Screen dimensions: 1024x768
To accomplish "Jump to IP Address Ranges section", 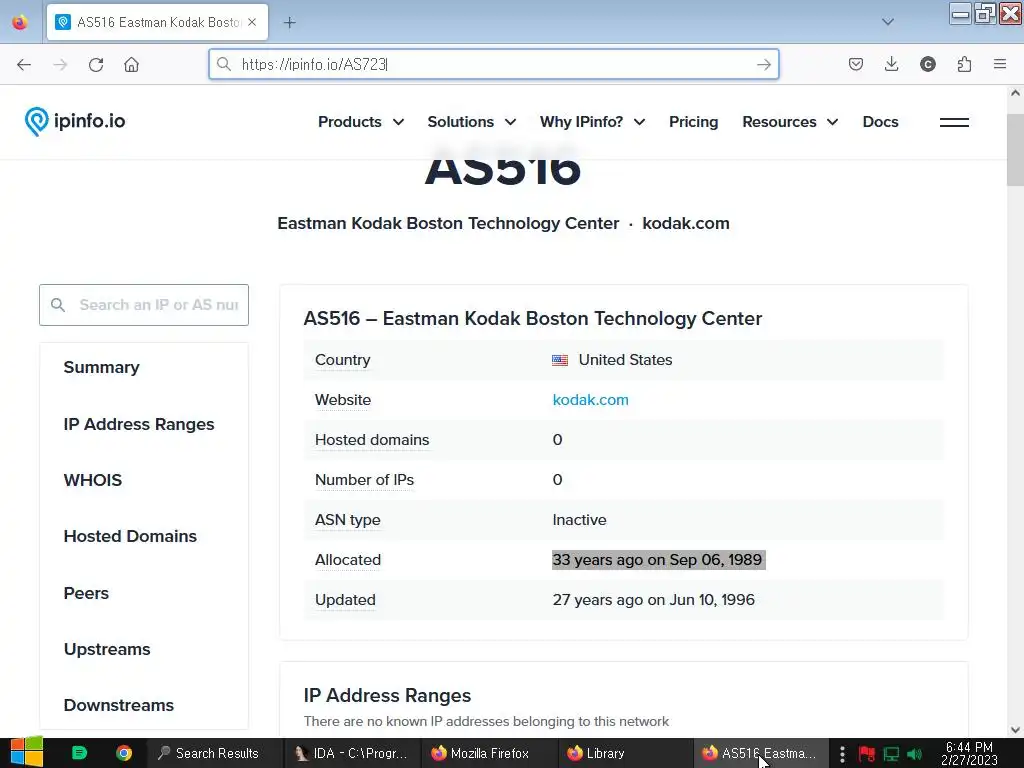I will point(138,424).
